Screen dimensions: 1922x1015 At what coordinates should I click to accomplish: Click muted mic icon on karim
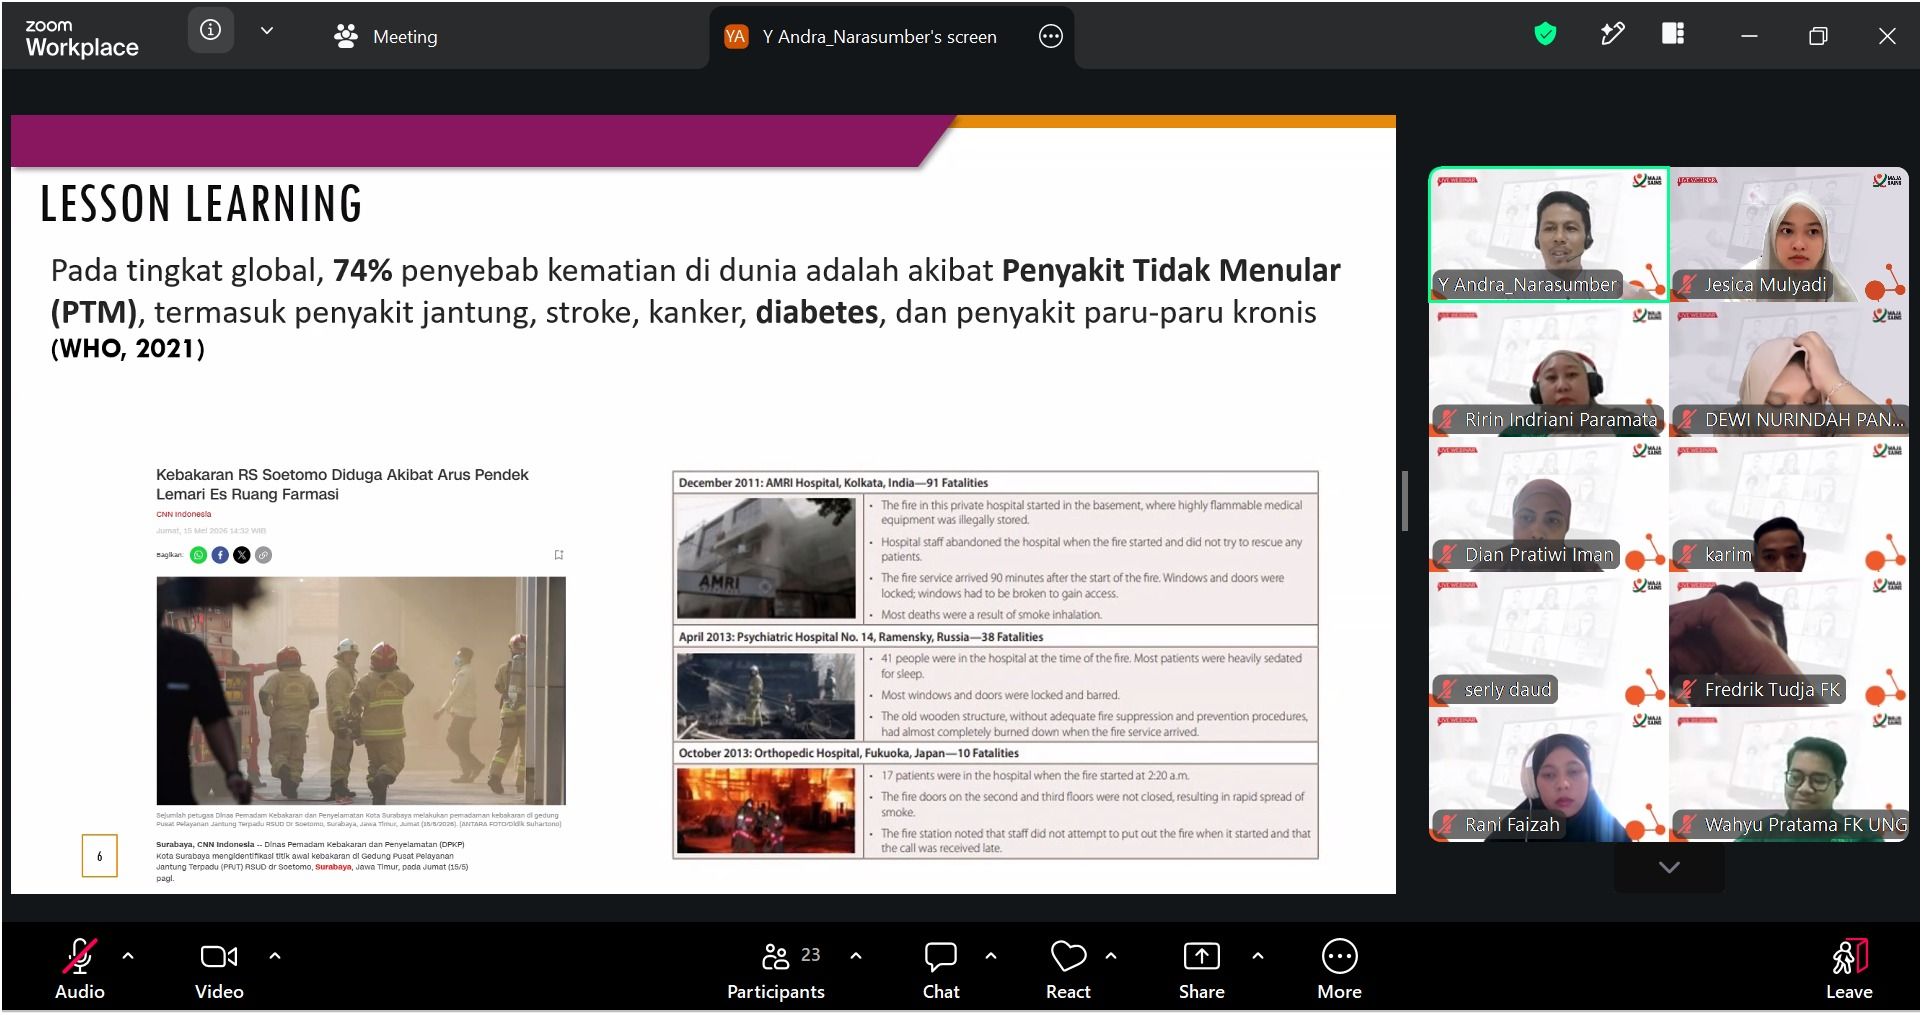1687,555
